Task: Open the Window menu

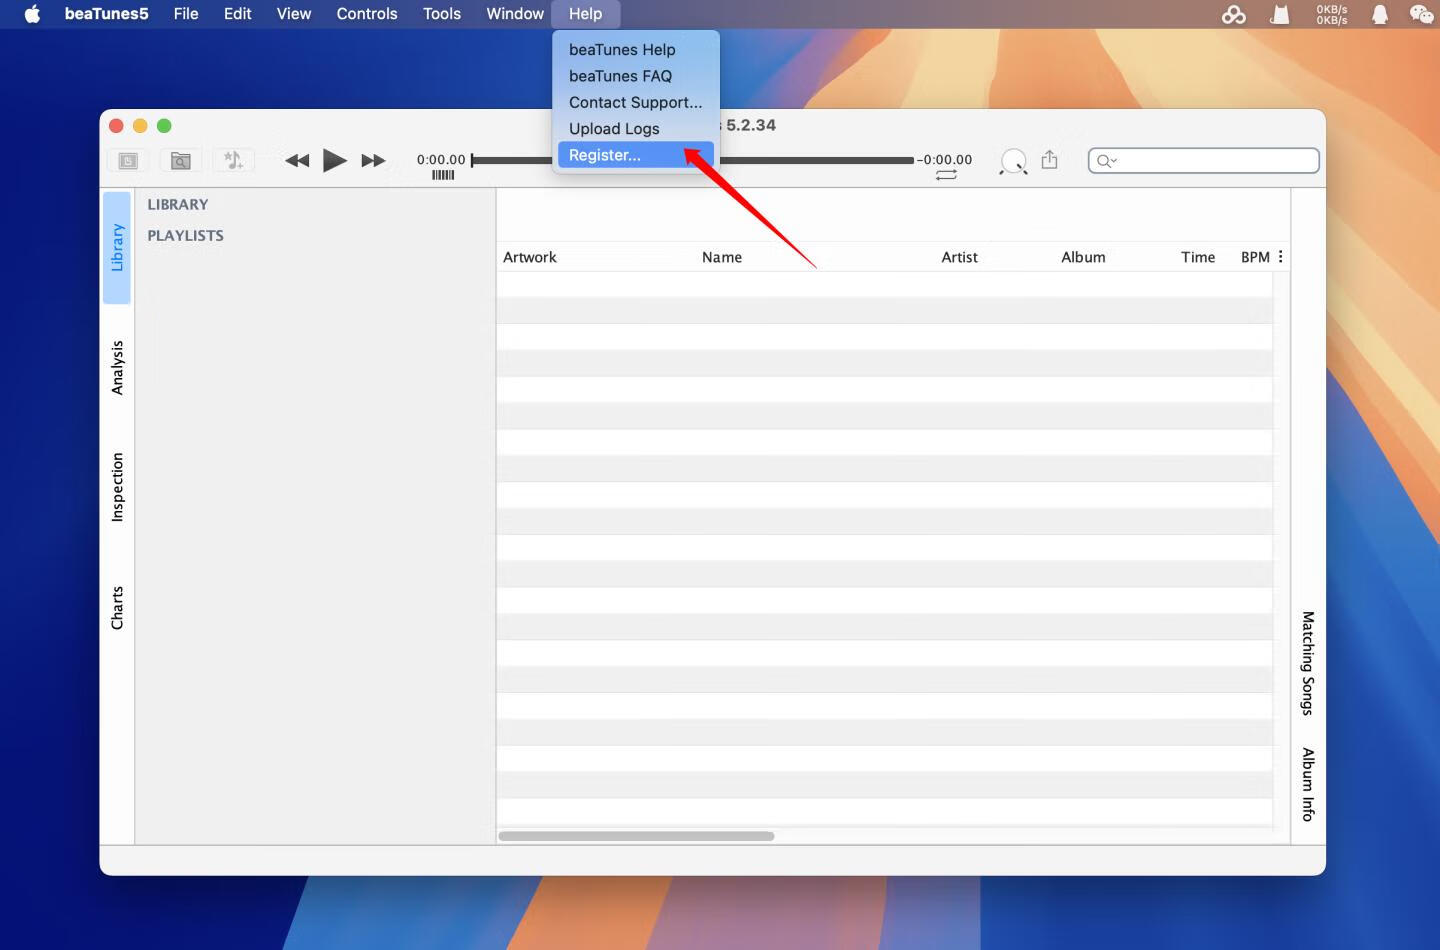Action: (515, 14)
